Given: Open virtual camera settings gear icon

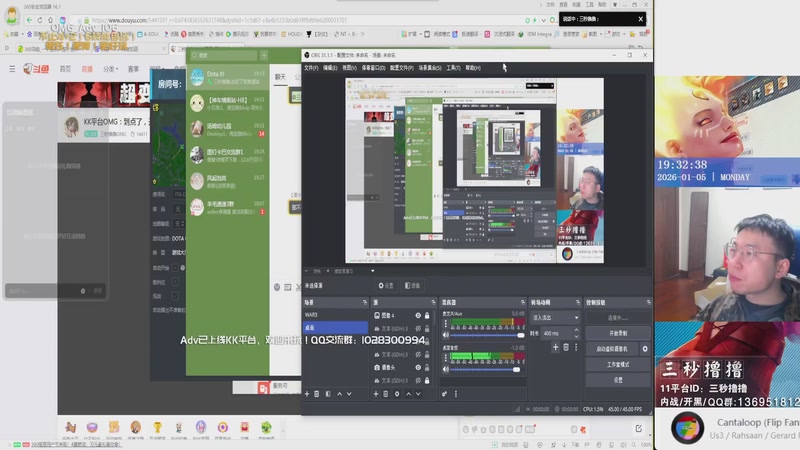Looking at the screenshot, I should click(x=645, y=349).
